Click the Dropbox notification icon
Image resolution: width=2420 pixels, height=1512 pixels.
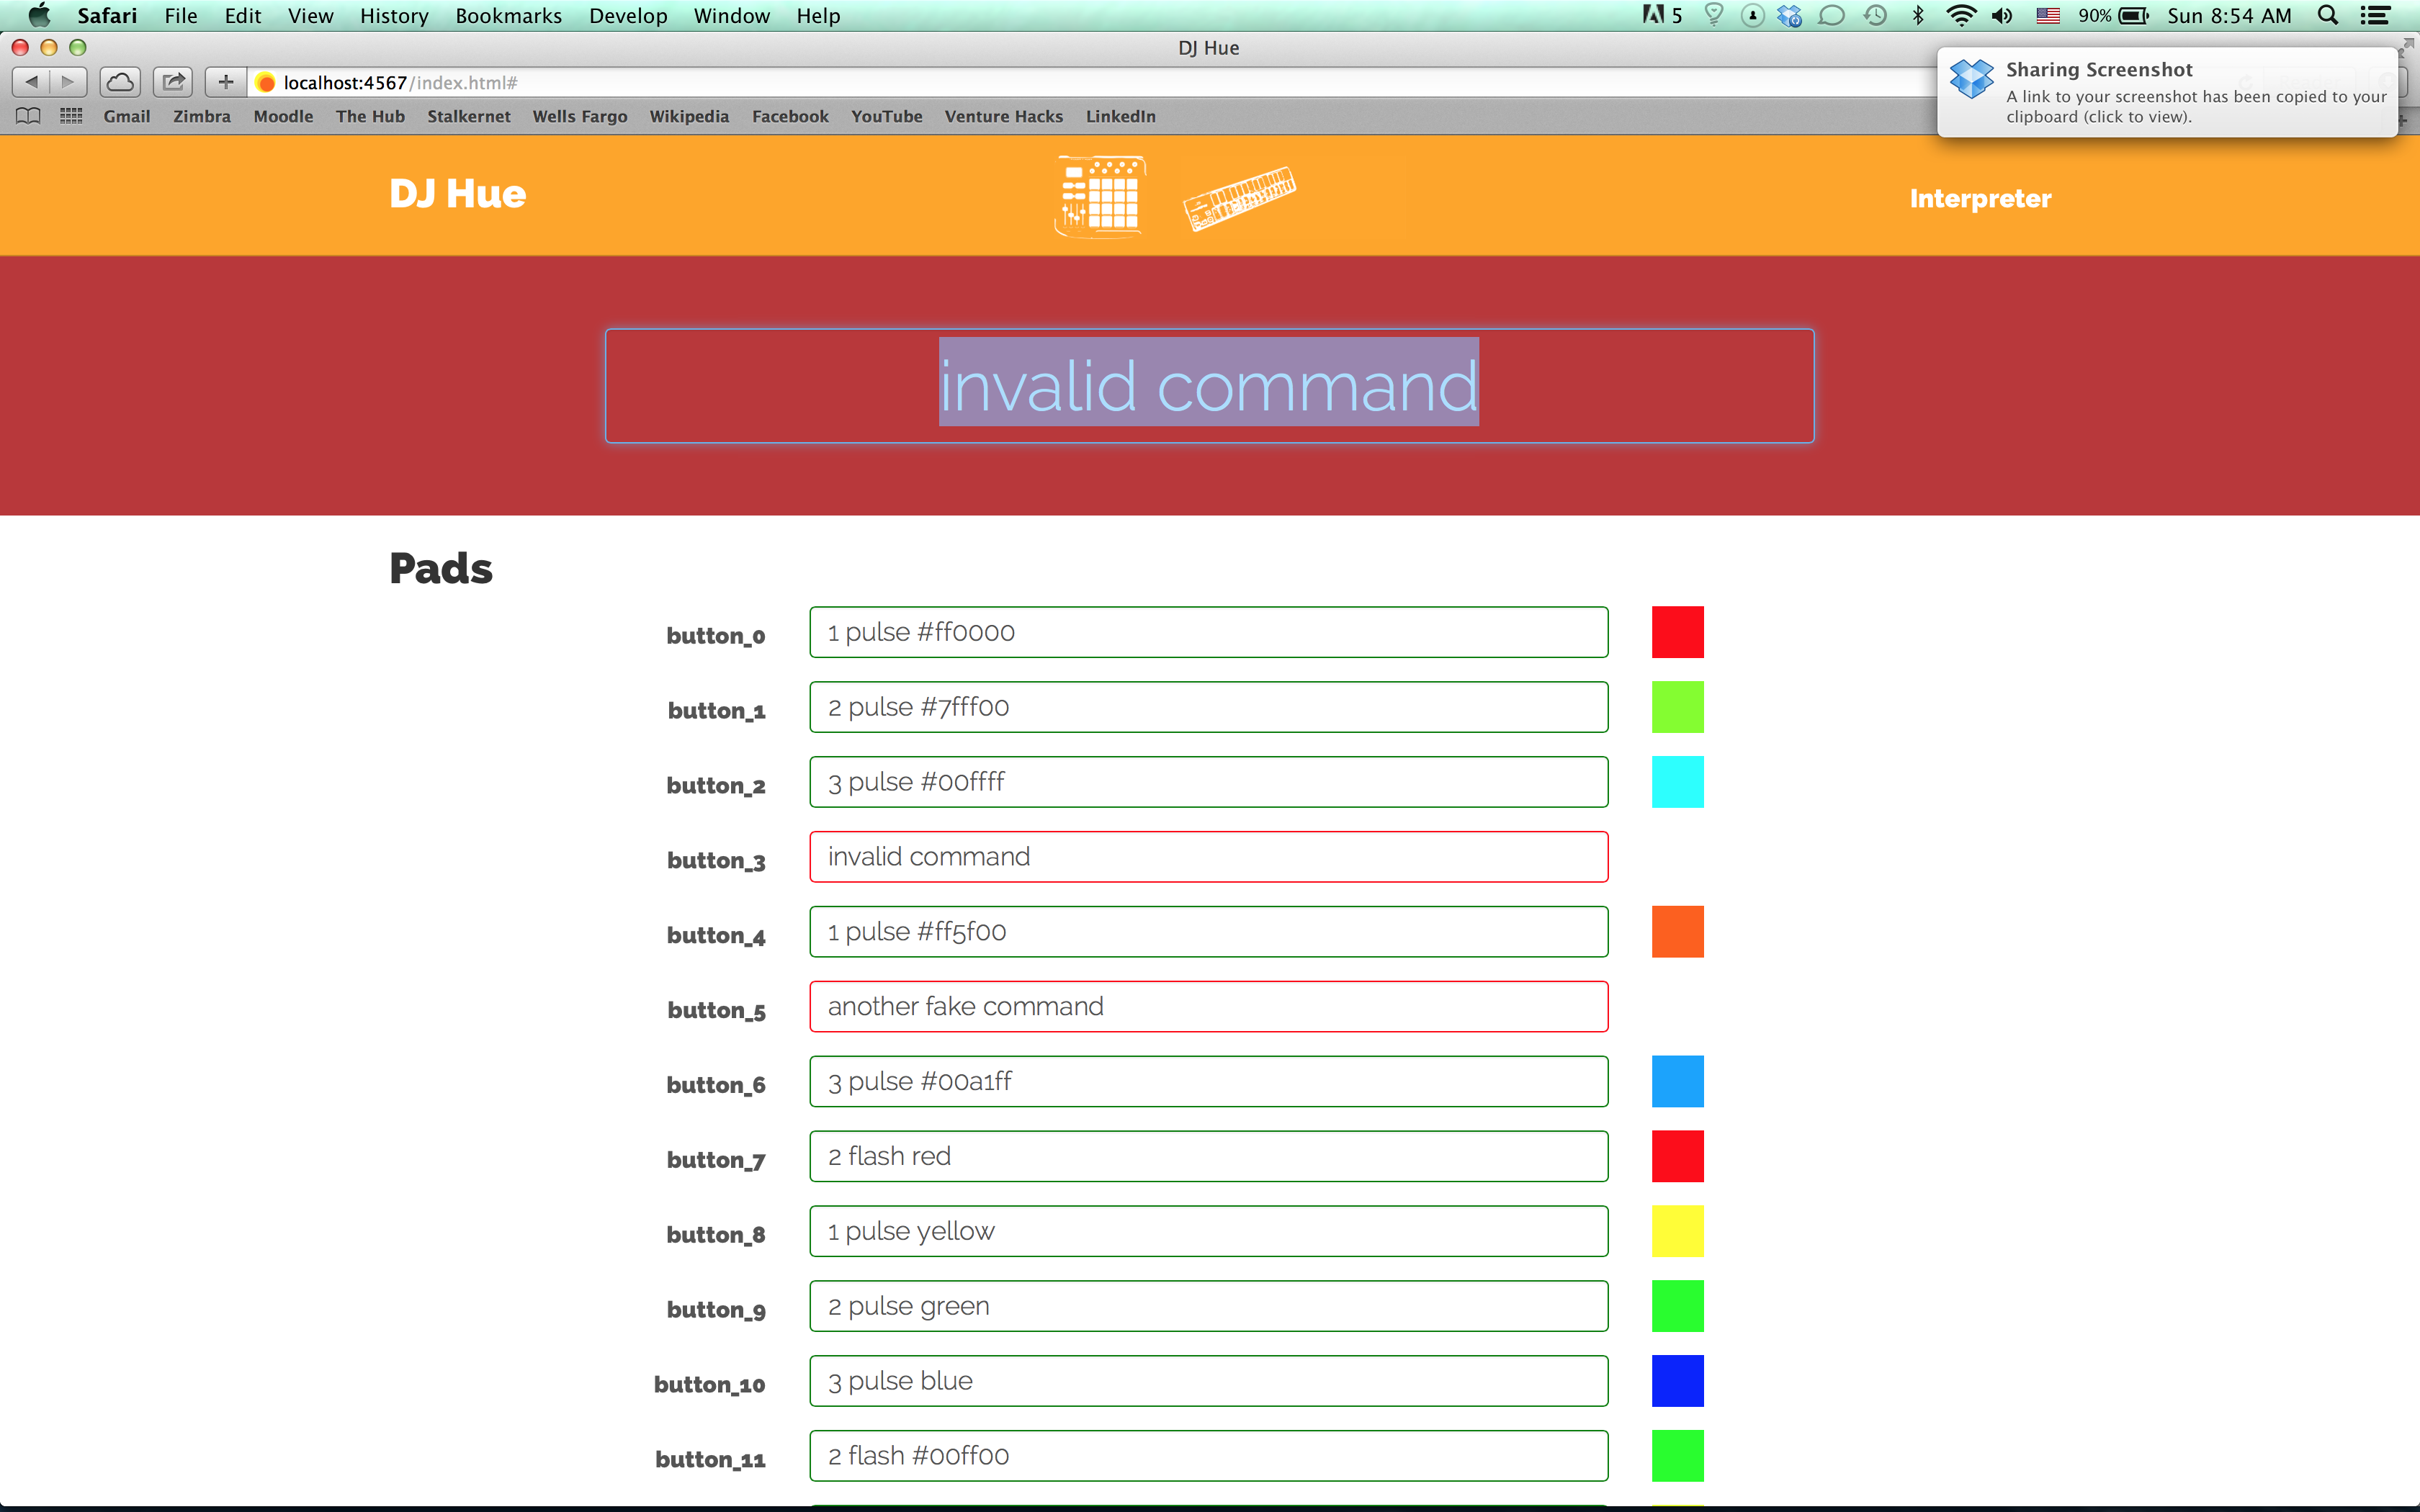click(x=1971, y=80)
